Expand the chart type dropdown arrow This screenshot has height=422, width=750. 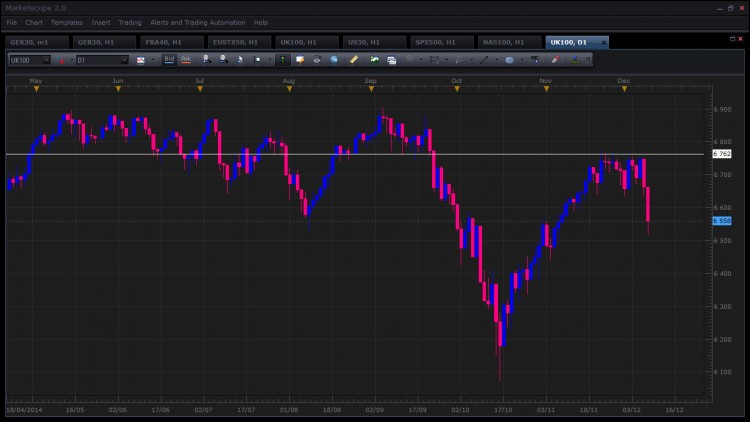153,60
